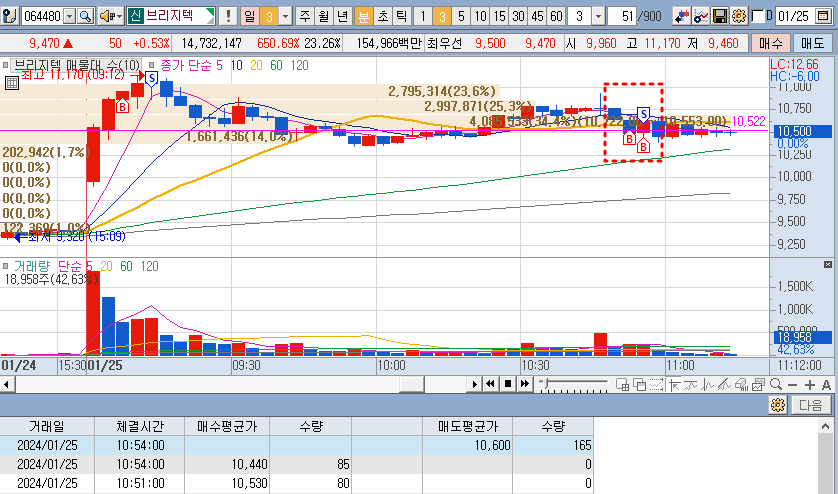Click the speaker alert icon

106,16
